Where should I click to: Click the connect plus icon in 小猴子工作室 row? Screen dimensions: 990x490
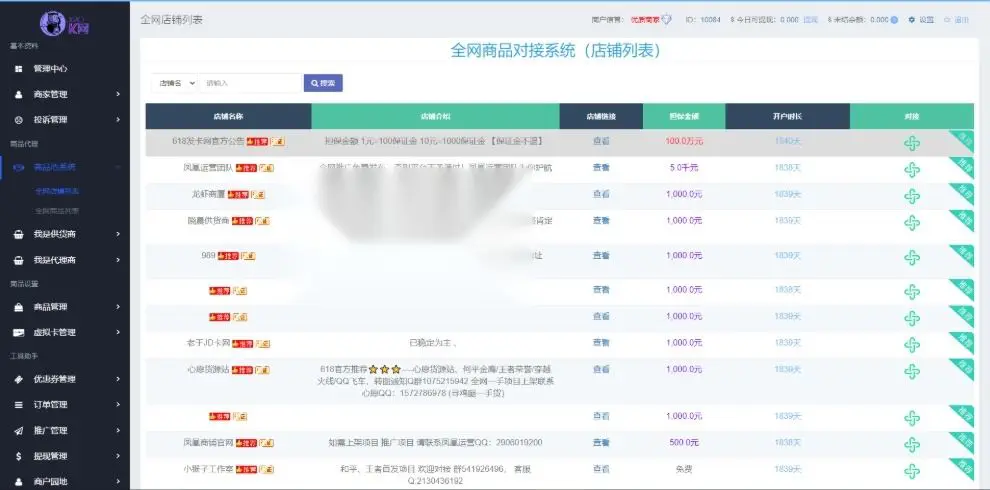click(x=911, y=471)
